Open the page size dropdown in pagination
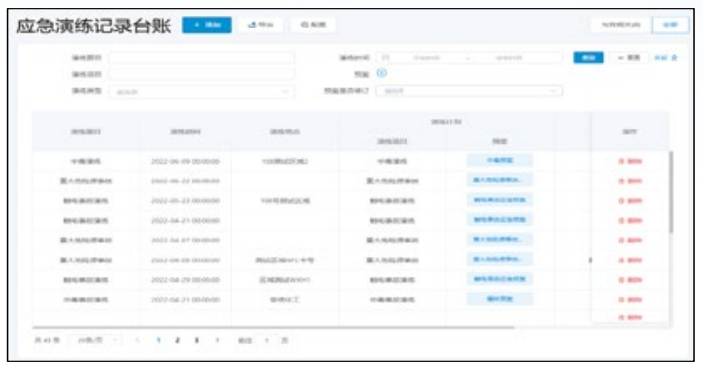The height and width of the screenshot is (370, 703). 95,340
